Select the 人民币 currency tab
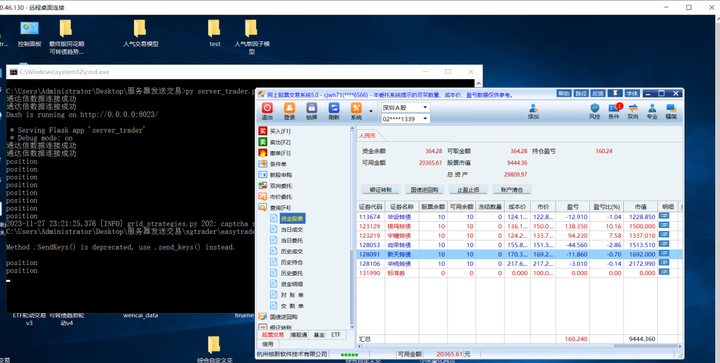Image resolution: width=720 pixels, height=363 pixels. (x=367, y=136)
